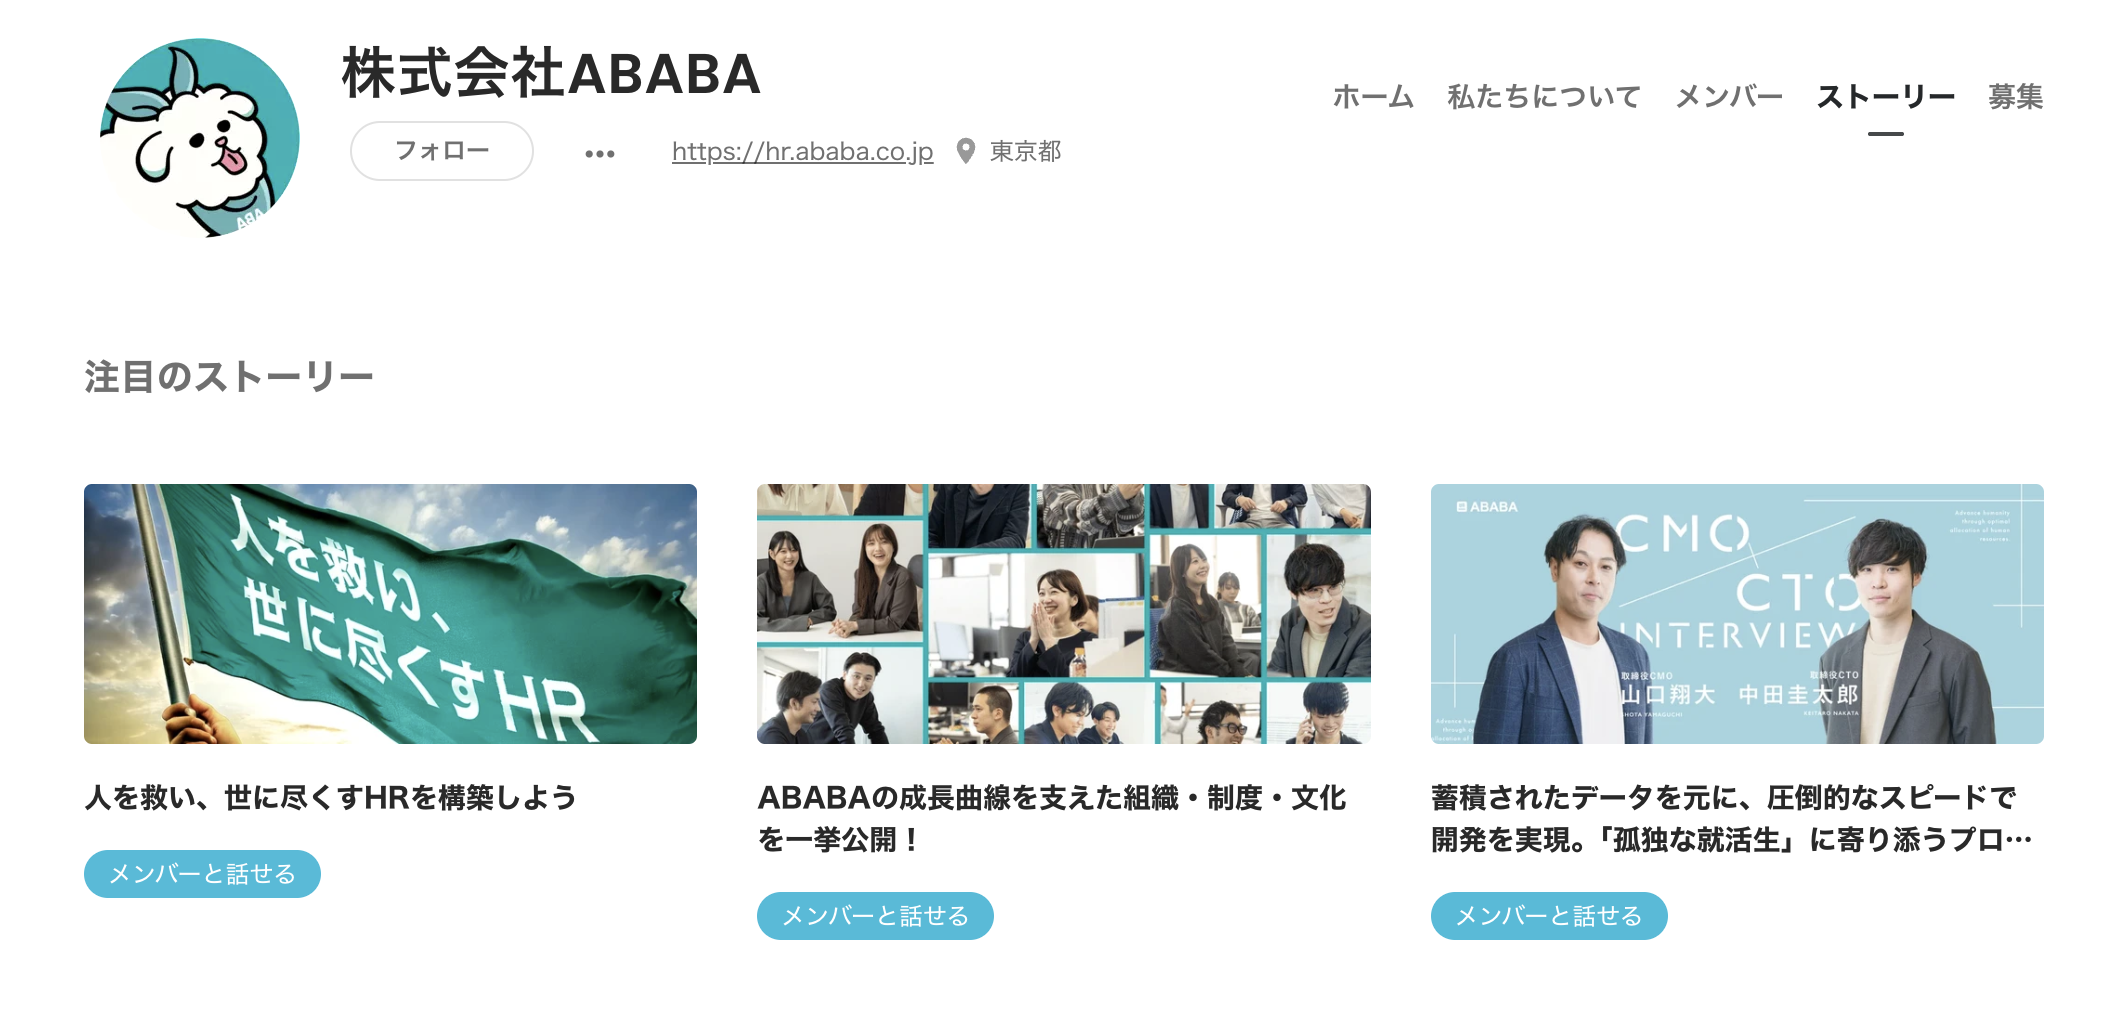Viewport: 2128px width, 1030px height.
Task: Click the フォロー follow button
Action: point(442,151)
